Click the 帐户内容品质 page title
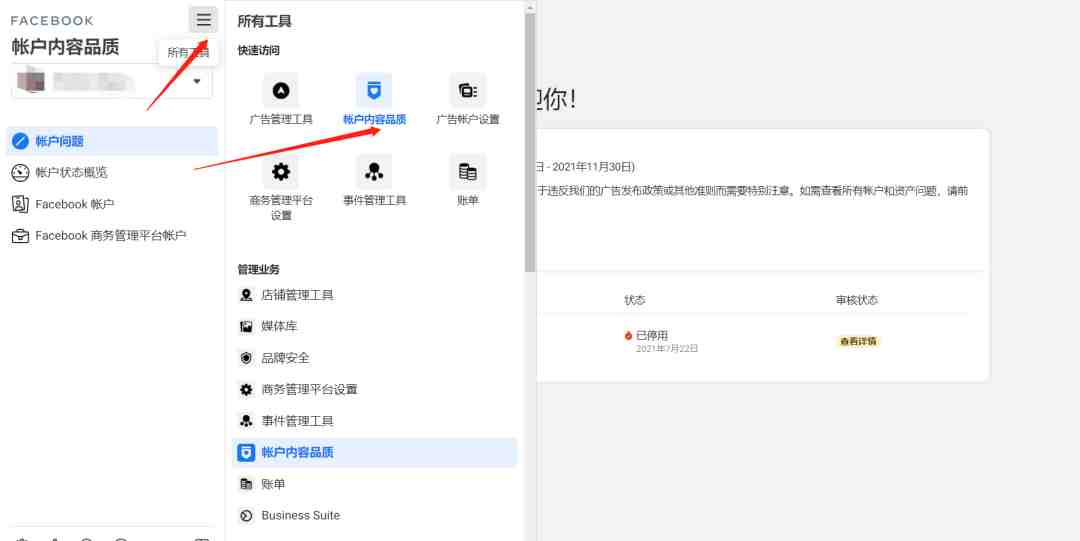Image resolution: width=1080 pixels, height=541 pixels. (x=65, y=47)
